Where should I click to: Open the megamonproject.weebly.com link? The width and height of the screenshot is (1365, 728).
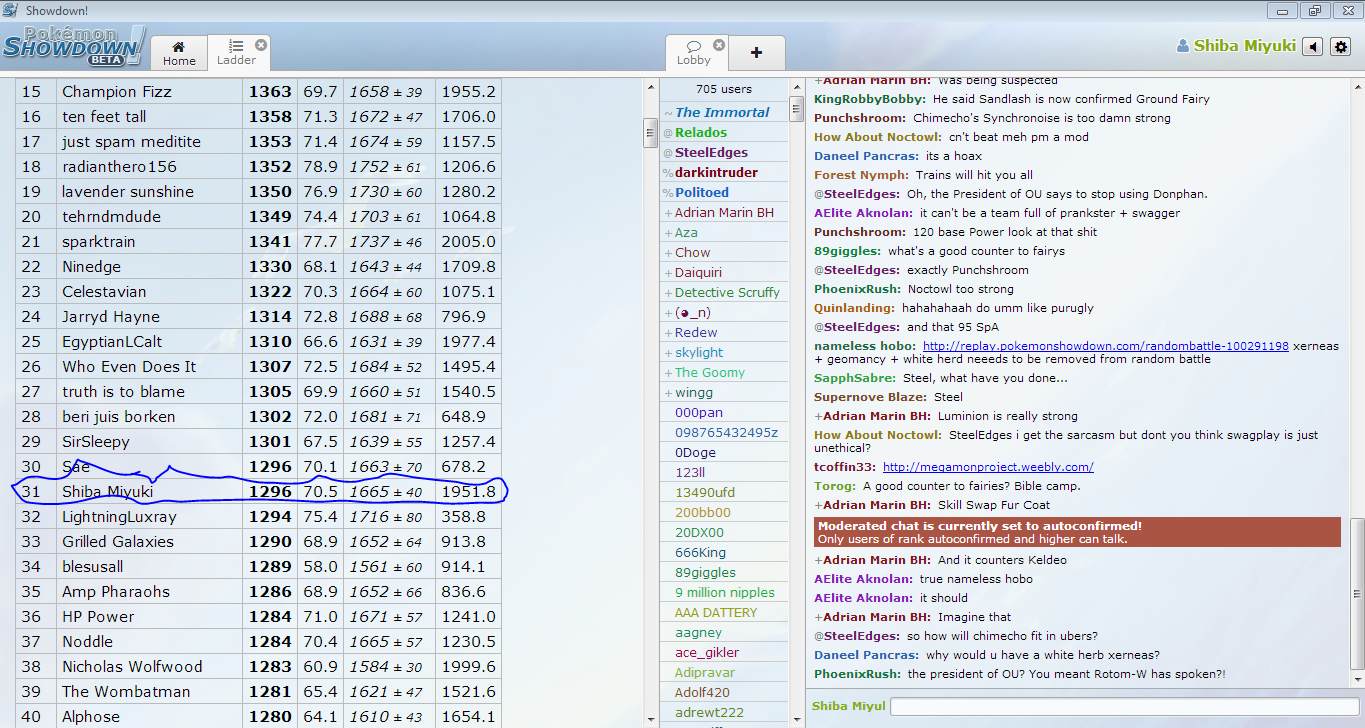tap(988, 467)
